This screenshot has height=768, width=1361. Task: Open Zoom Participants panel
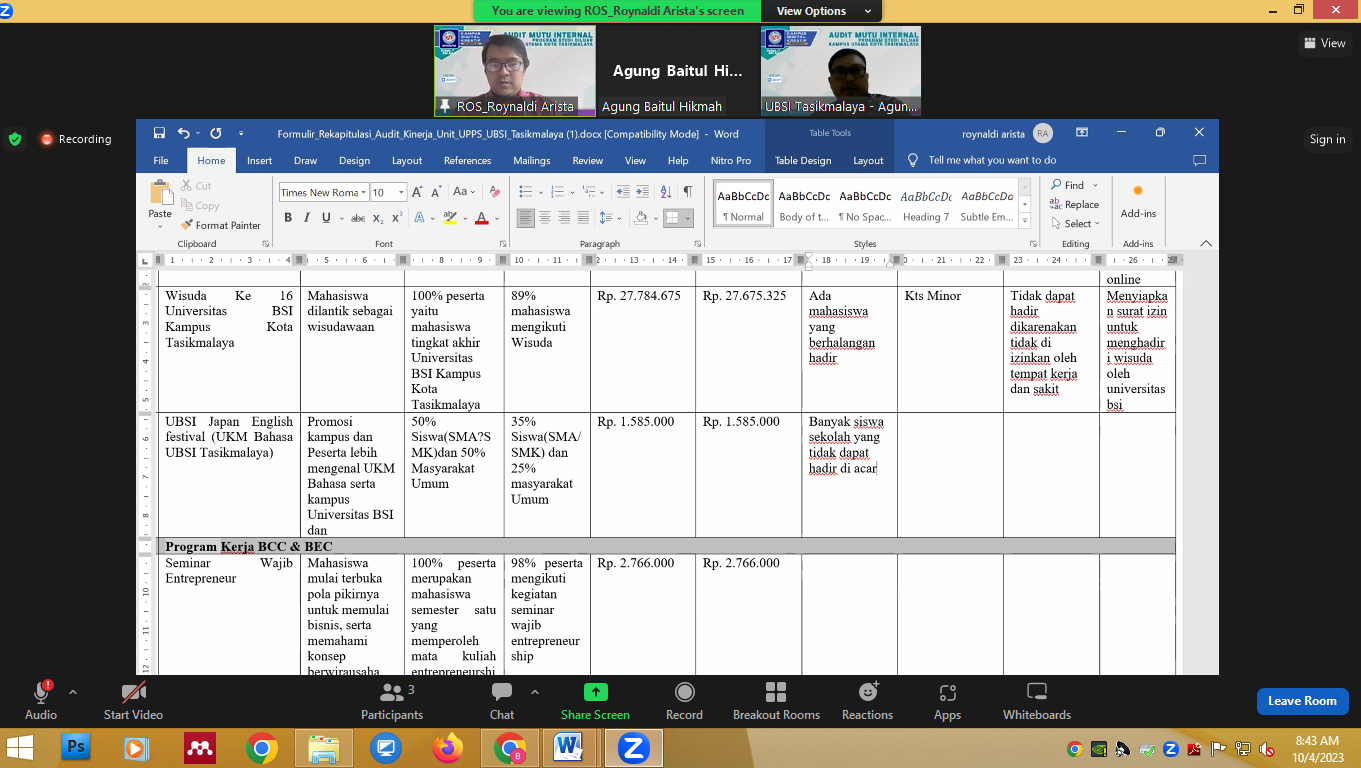[x=392, y=702]
